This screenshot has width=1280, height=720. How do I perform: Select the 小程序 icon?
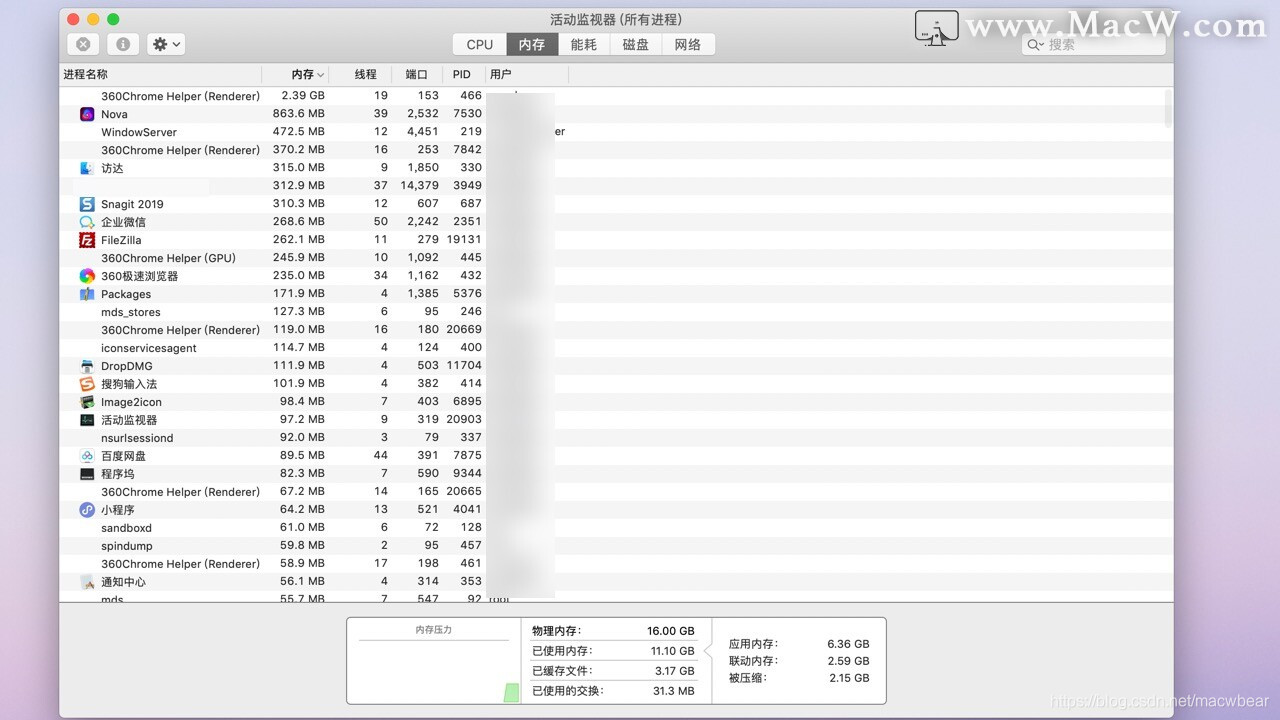click(87, 510)
